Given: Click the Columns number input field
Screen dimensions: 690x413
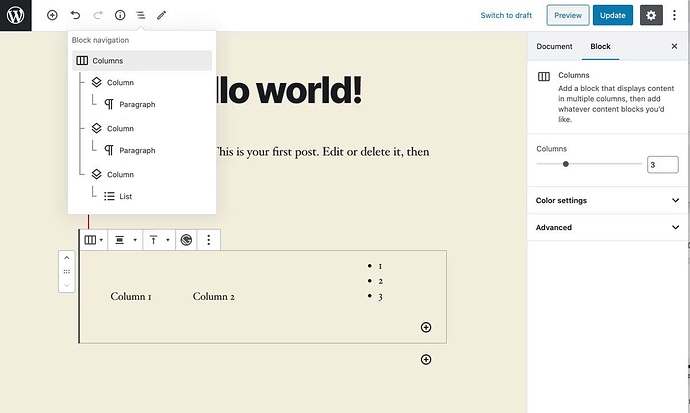Looking at the screenshot, I should (x=662, y=164).
